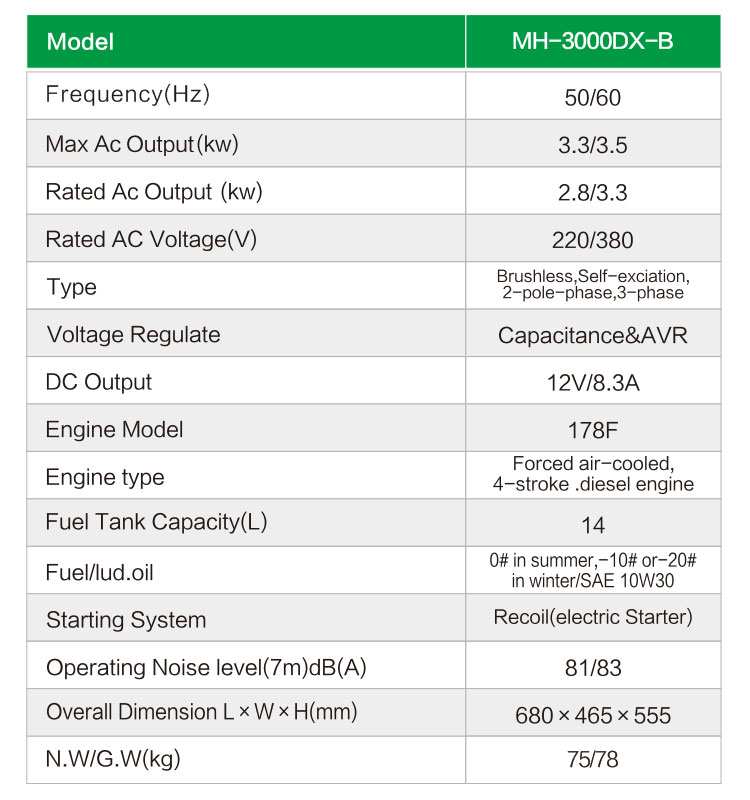This screenshot has width=750, height=800.
Task: Click the Rated Ac Output (kw) label
Action: (154, 192)
